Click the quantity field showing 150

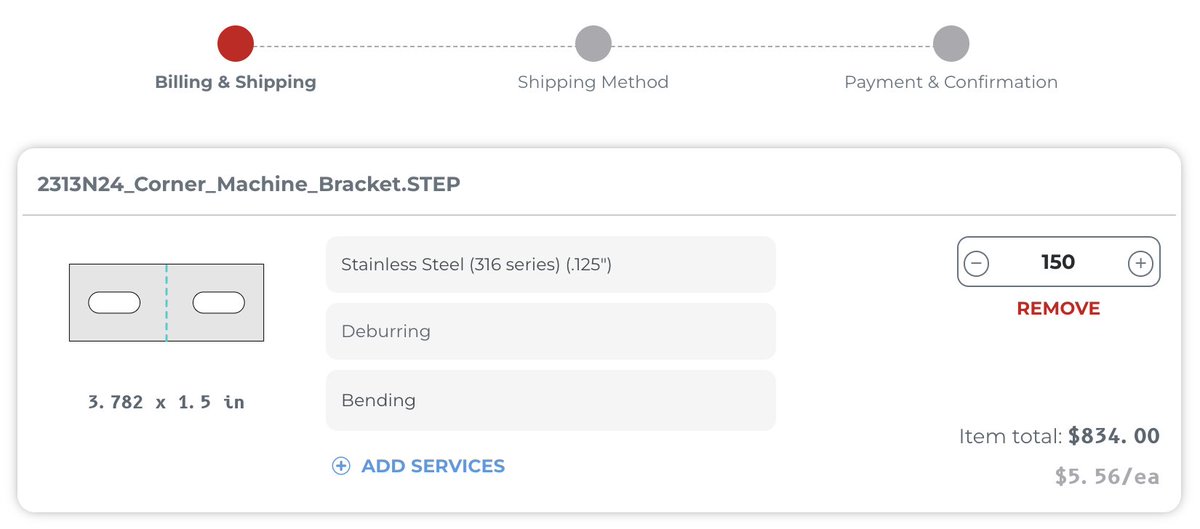pyautogui.click(x=1058, y=263)
